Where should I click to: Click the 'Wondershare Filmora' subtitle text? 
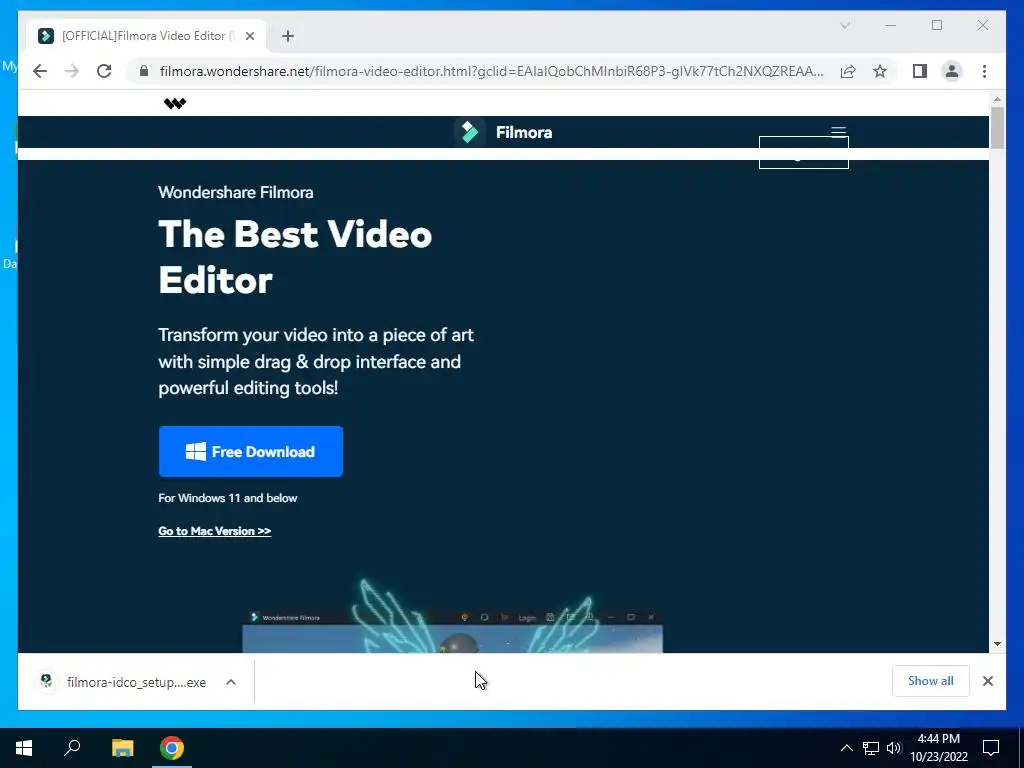(236, 192)
